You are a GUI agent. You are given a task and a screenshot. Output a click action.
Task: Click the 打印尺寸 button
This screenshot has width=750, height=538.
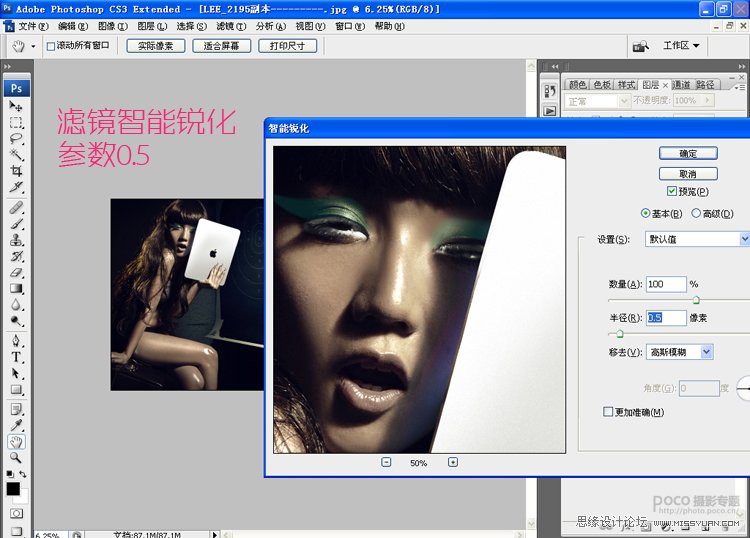[287, 46]
